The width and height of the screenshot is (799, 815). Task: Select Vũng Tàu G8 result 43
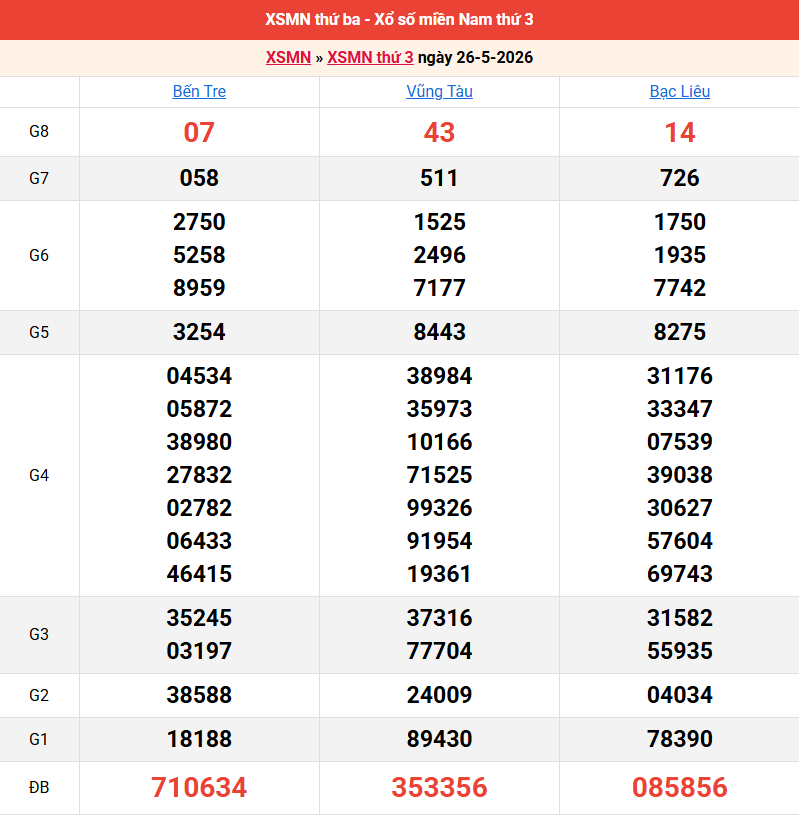tap(439, 132)
